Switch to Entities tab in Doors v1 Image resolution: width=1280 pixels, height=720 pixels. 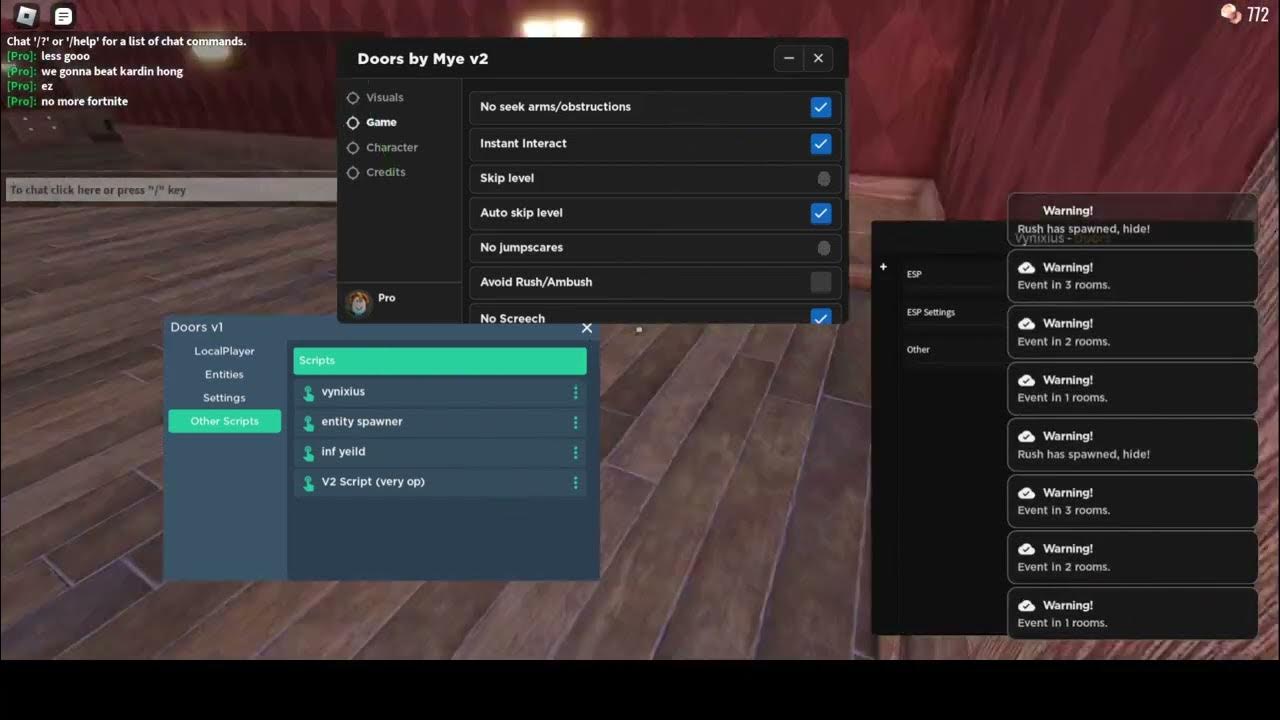coord(224,374)
